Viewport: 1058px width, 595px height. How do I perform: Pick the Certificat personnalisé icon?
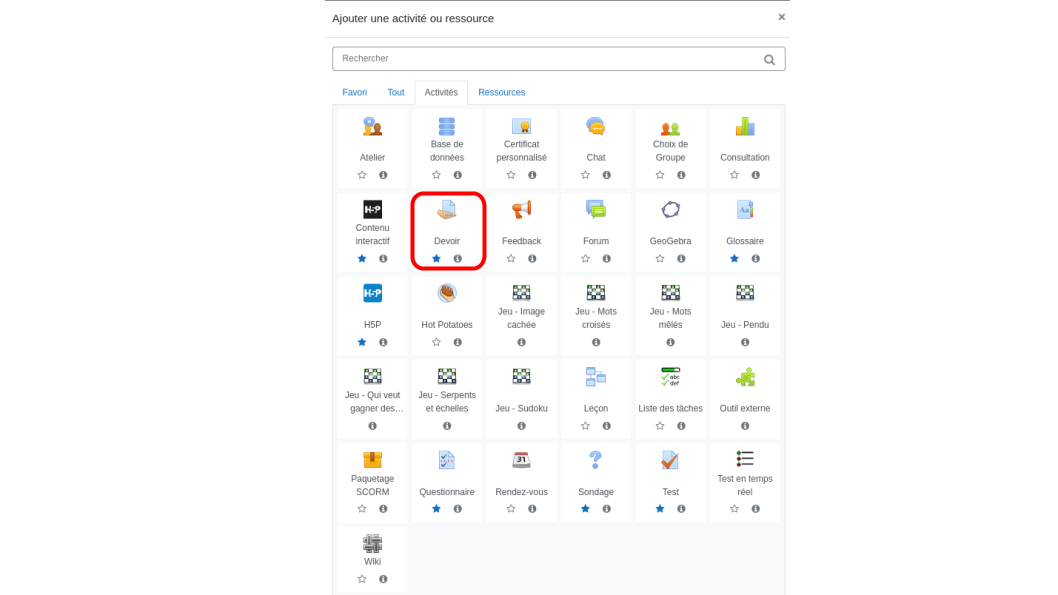(x=522, y=126)
